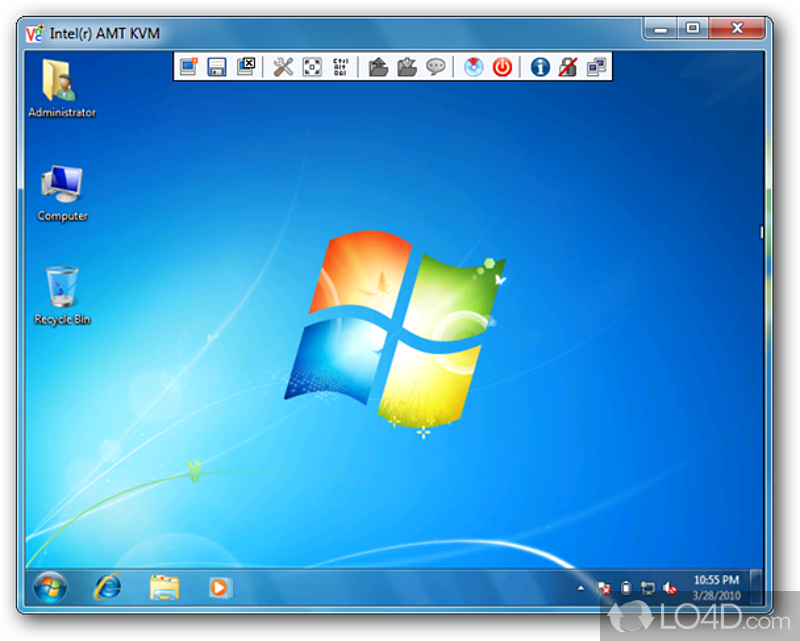Open the remote Windows Start orb
Image resolution: width=800 pixels, height=641 pixels.
tap(50, 587)
